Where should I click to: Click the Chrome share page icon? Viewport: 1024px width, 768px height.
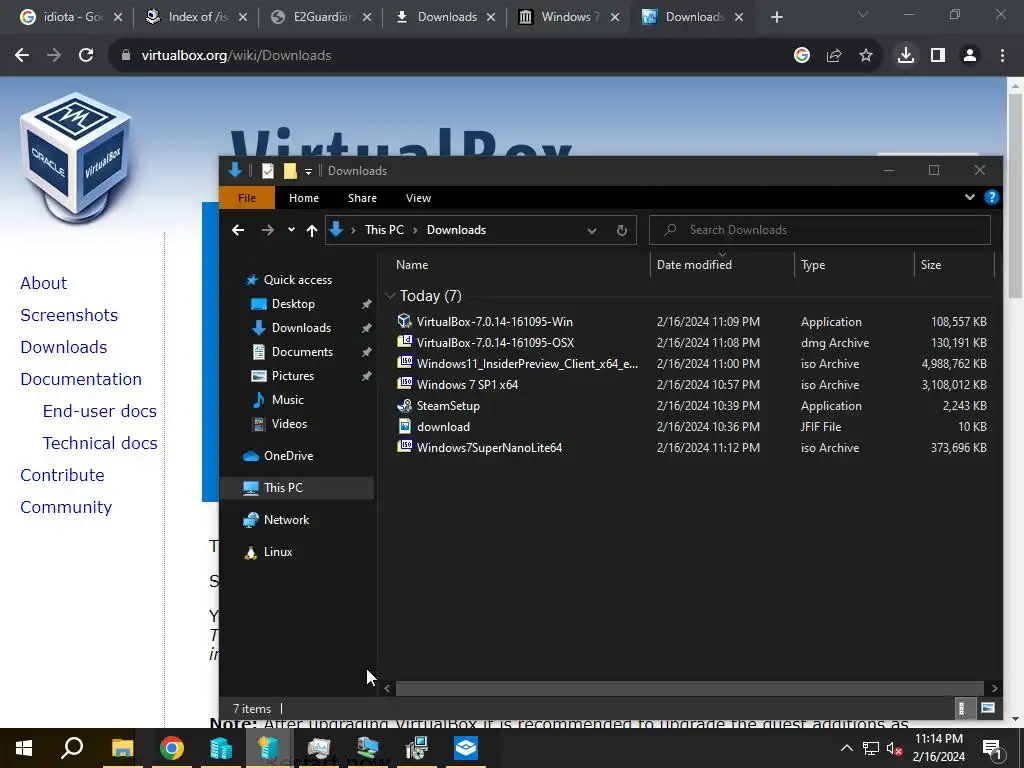tap(834, 56)
